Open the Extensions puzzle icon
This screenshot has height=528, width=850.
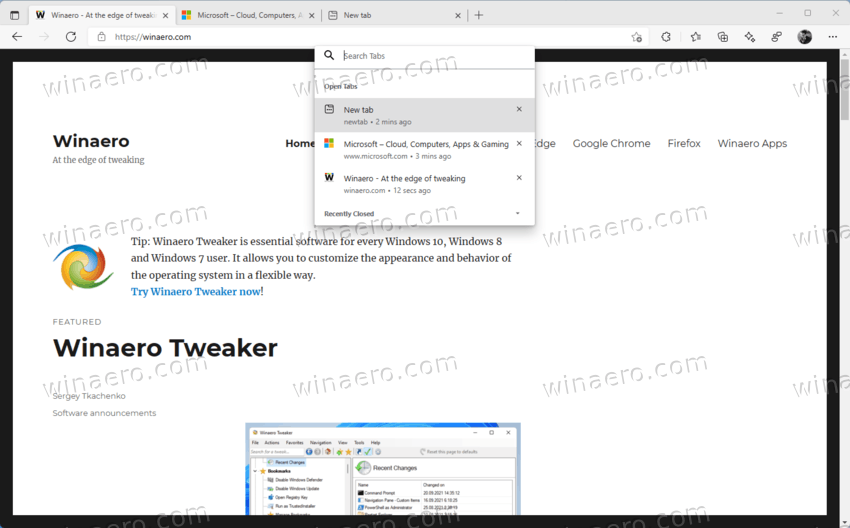[x=666, y=37]
